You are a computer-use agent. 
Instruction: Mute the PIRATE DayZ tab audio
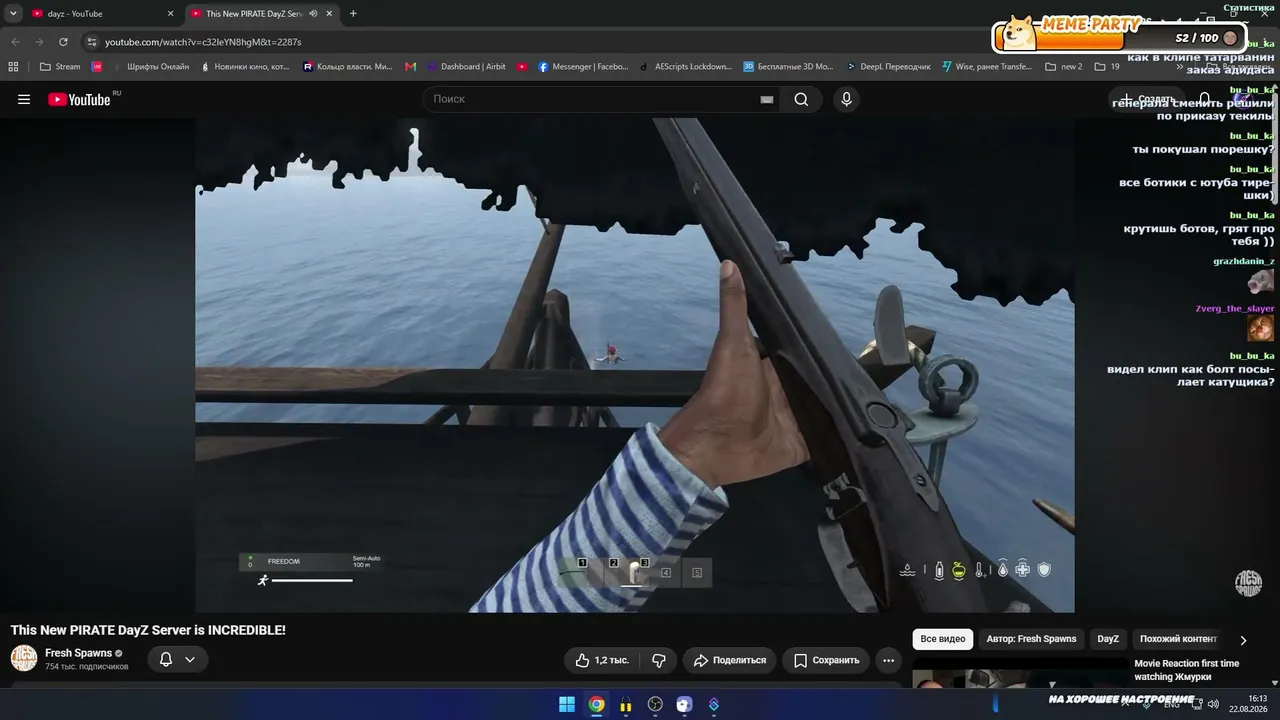313,14
